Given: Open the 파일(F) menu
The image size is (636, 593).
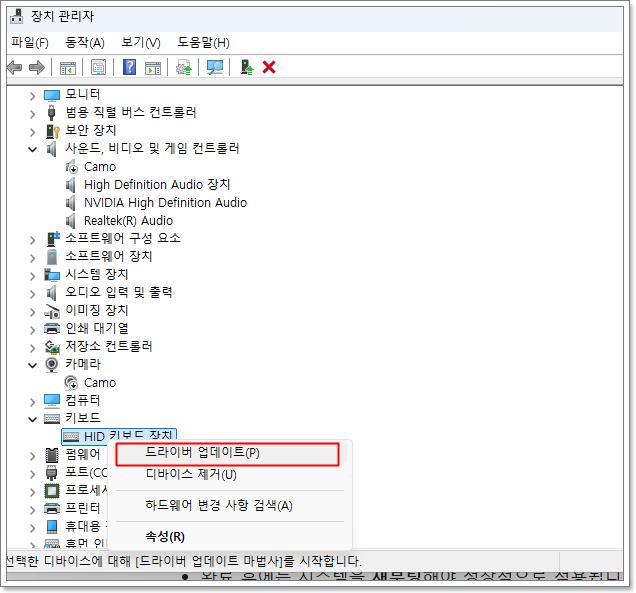Looking at the screenshot, I should pyautogui.click(x=30, y=42).
